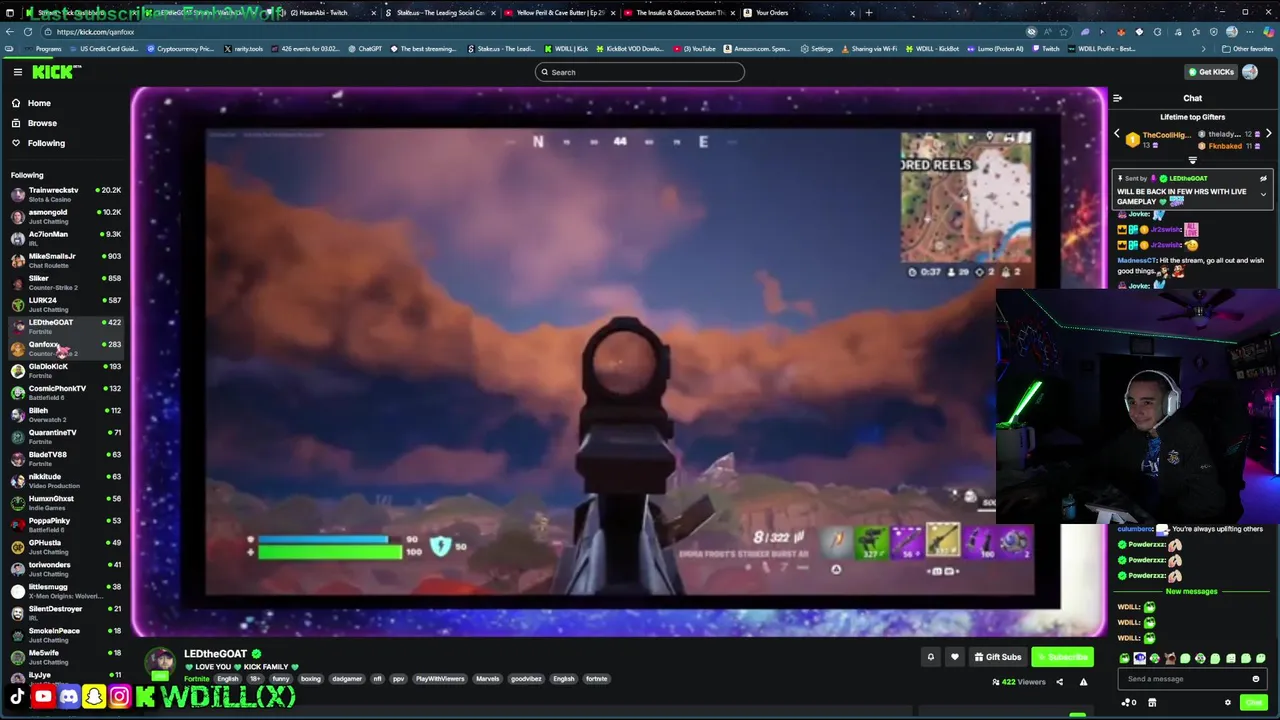Open chat settings gear
1280x720 pixels.
[x=1228, y=702]
